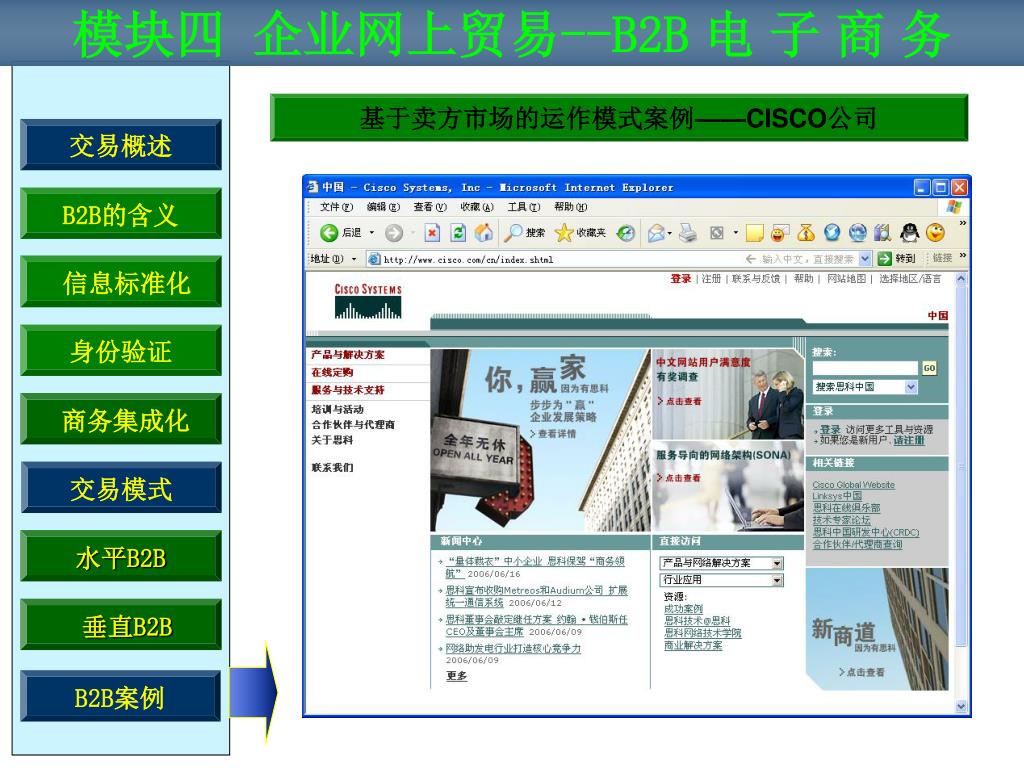Open the Search (搜索) magnifier button
Image resolution: width=1024 pixels, height=768 pixels.
[526, 232]
